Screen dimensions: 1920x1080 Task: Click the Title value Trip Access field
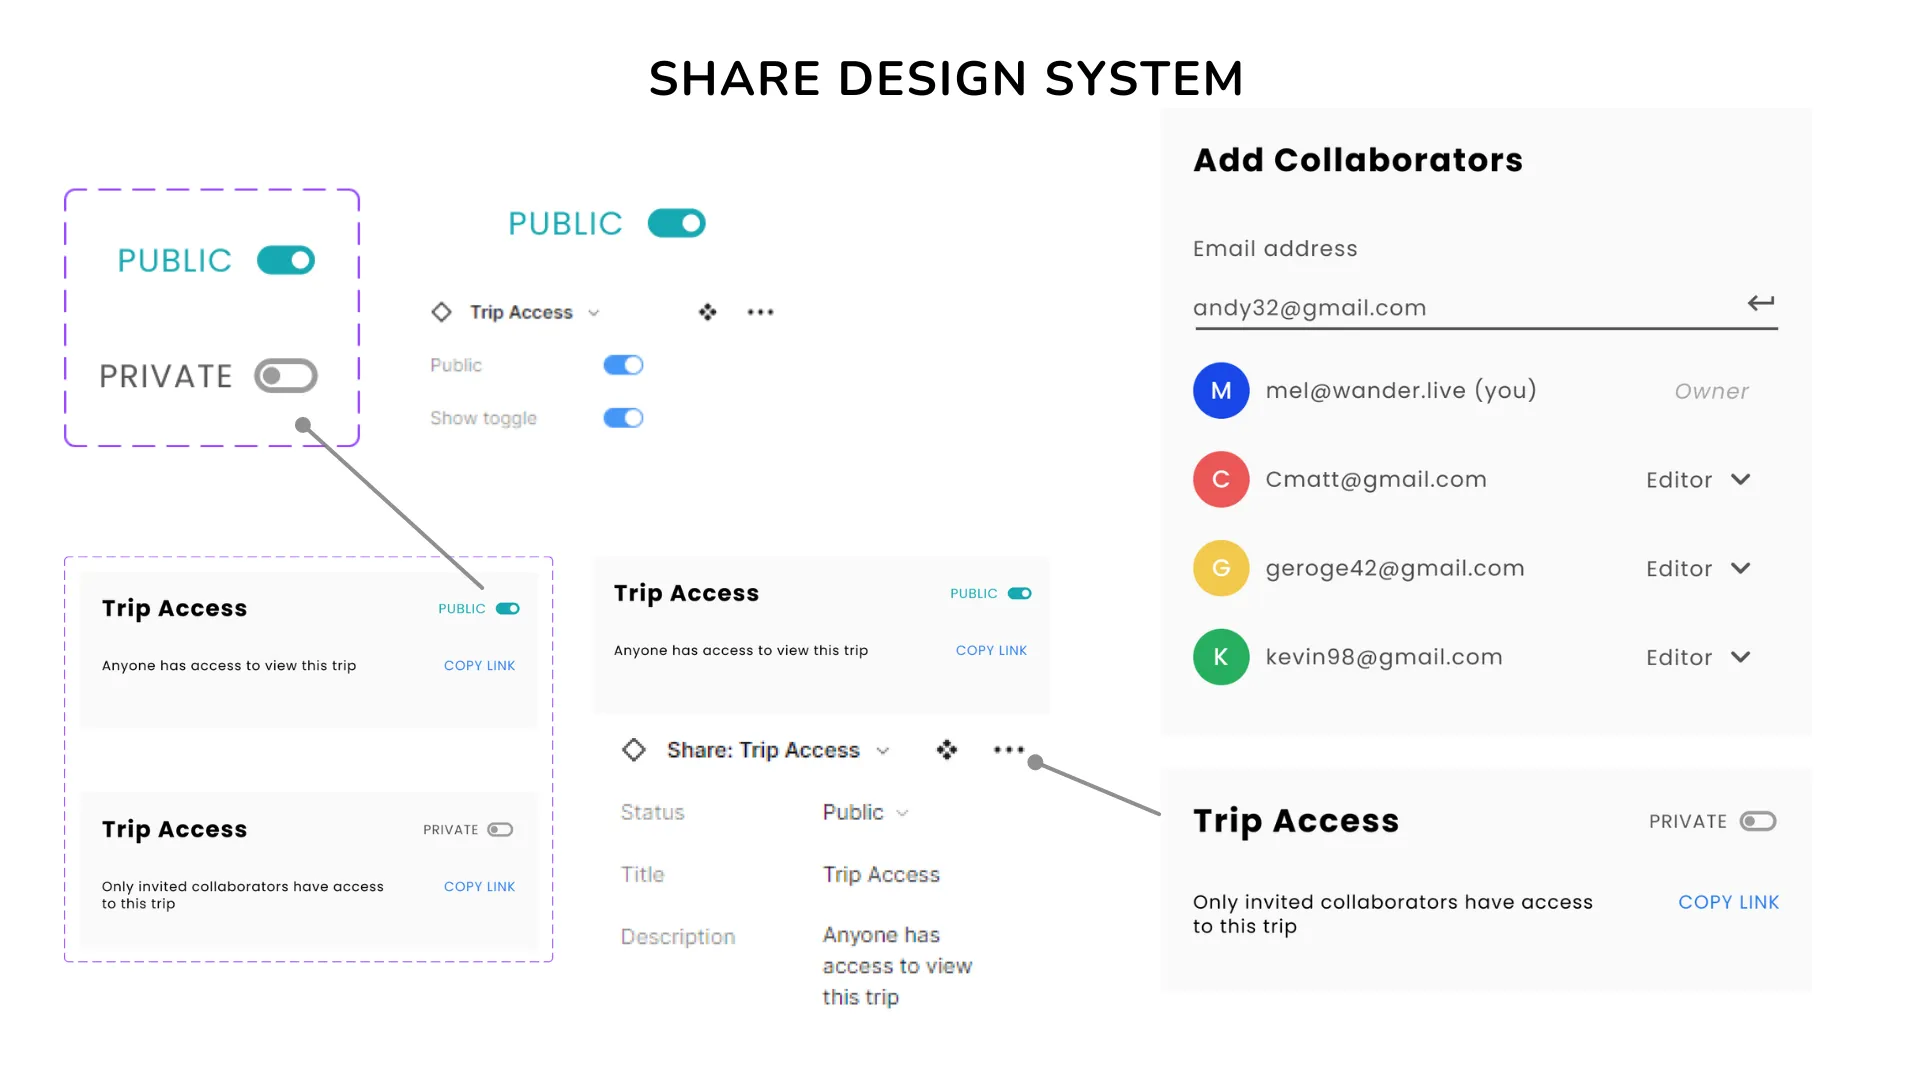(881, 875)
